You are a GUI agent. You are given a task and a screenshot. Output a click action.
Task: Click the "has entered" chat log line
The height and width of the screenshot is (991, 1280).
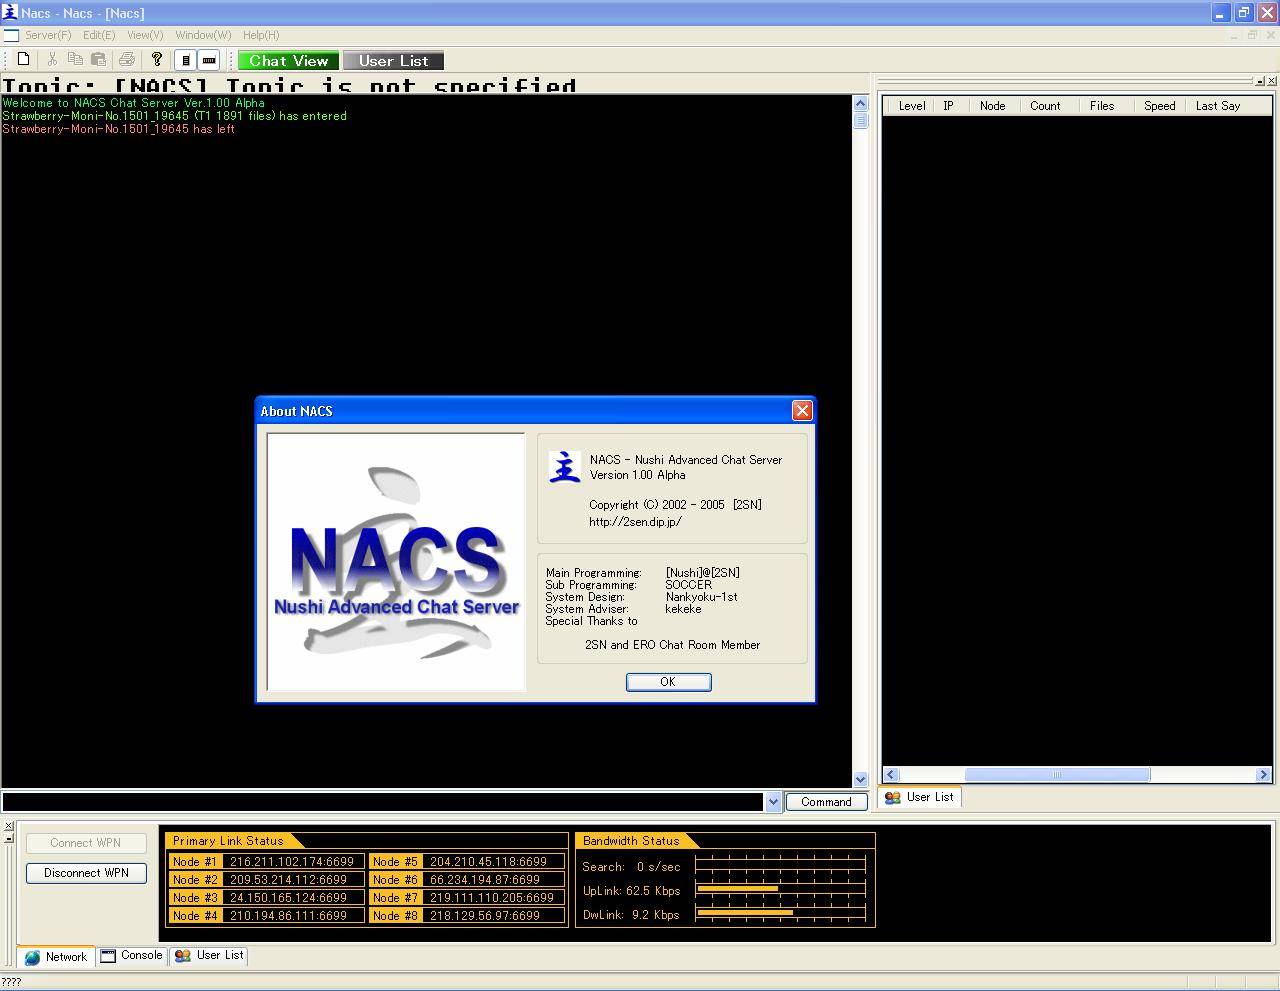point(175,116)
